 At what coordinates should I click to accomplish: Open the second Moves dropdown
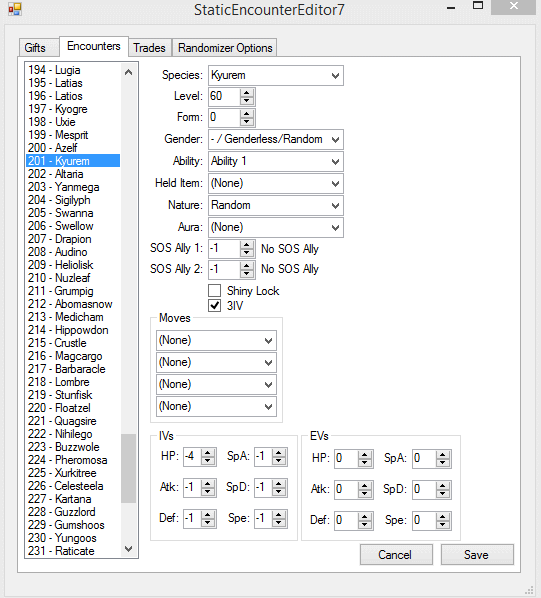point(216,362)
